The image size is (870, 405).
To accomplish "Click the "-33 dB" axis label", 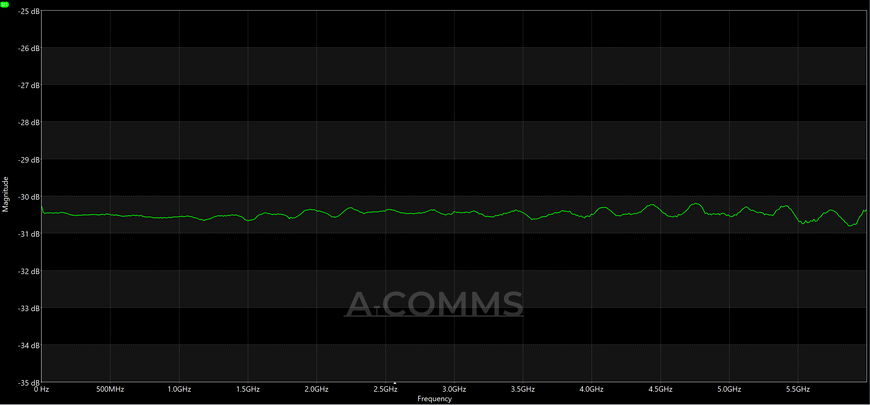I will coord(29,308).
